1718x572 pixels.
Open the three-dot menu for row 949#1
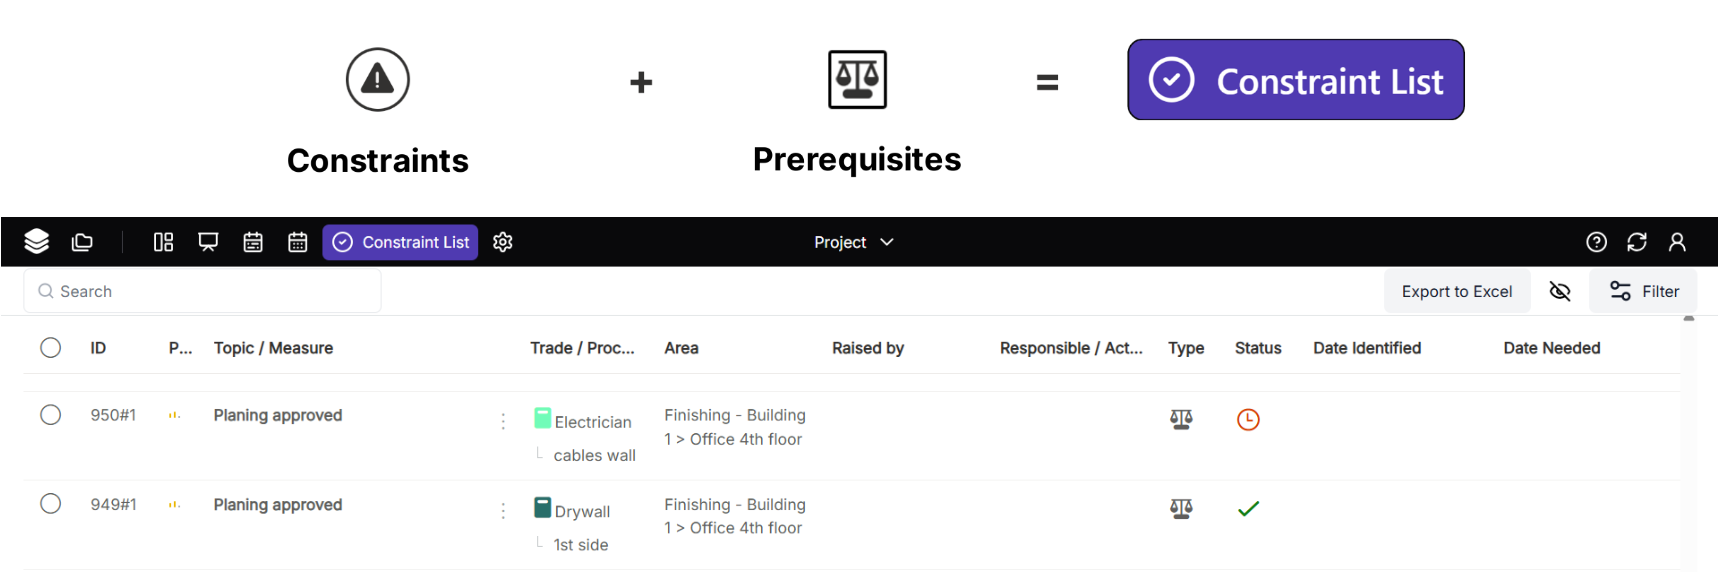tap(503, 511)
